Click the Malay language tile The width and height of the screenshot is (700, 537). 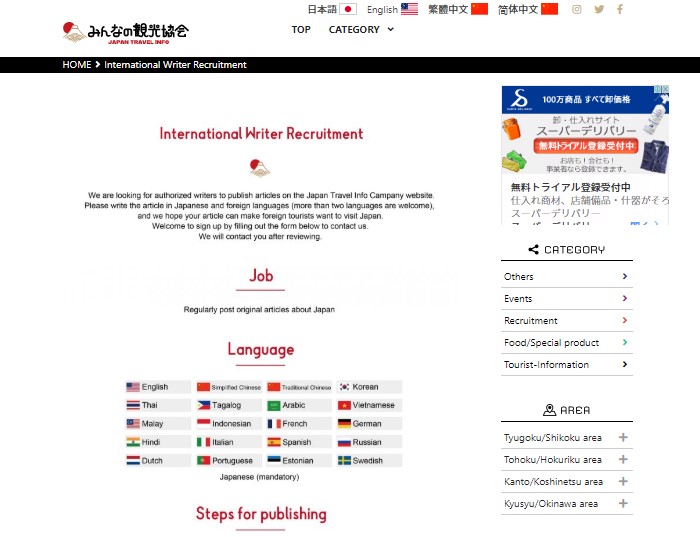pyautogui.click(x=158, y=424)
